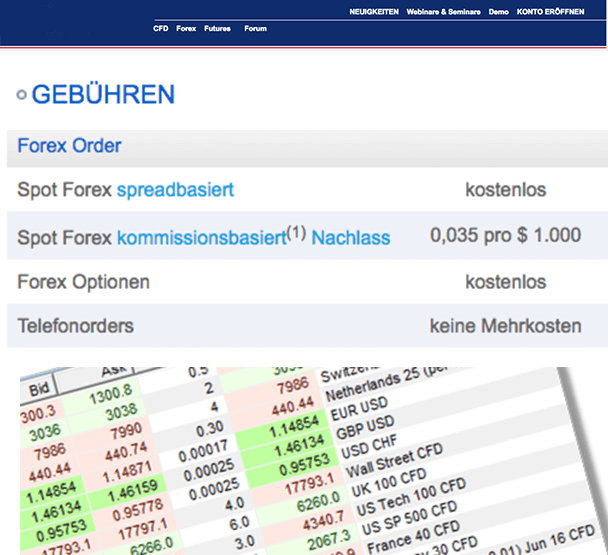This screenshot has width=608, height=555.
Task: Click 'Wall Street CFD' in the quotes image
Action: [x=394, y=461]
